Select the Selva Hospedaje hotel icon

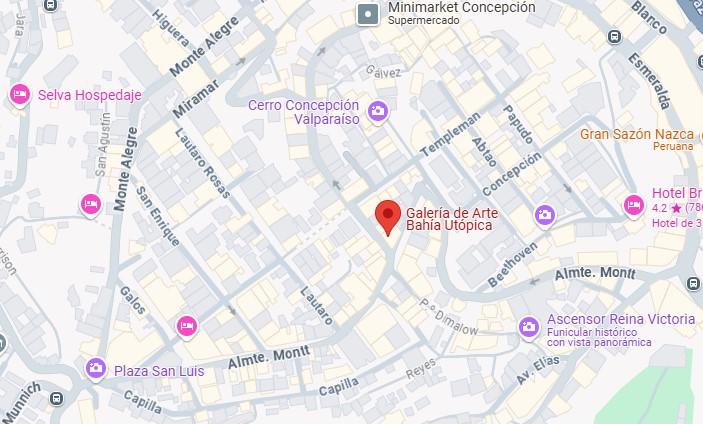20,95
